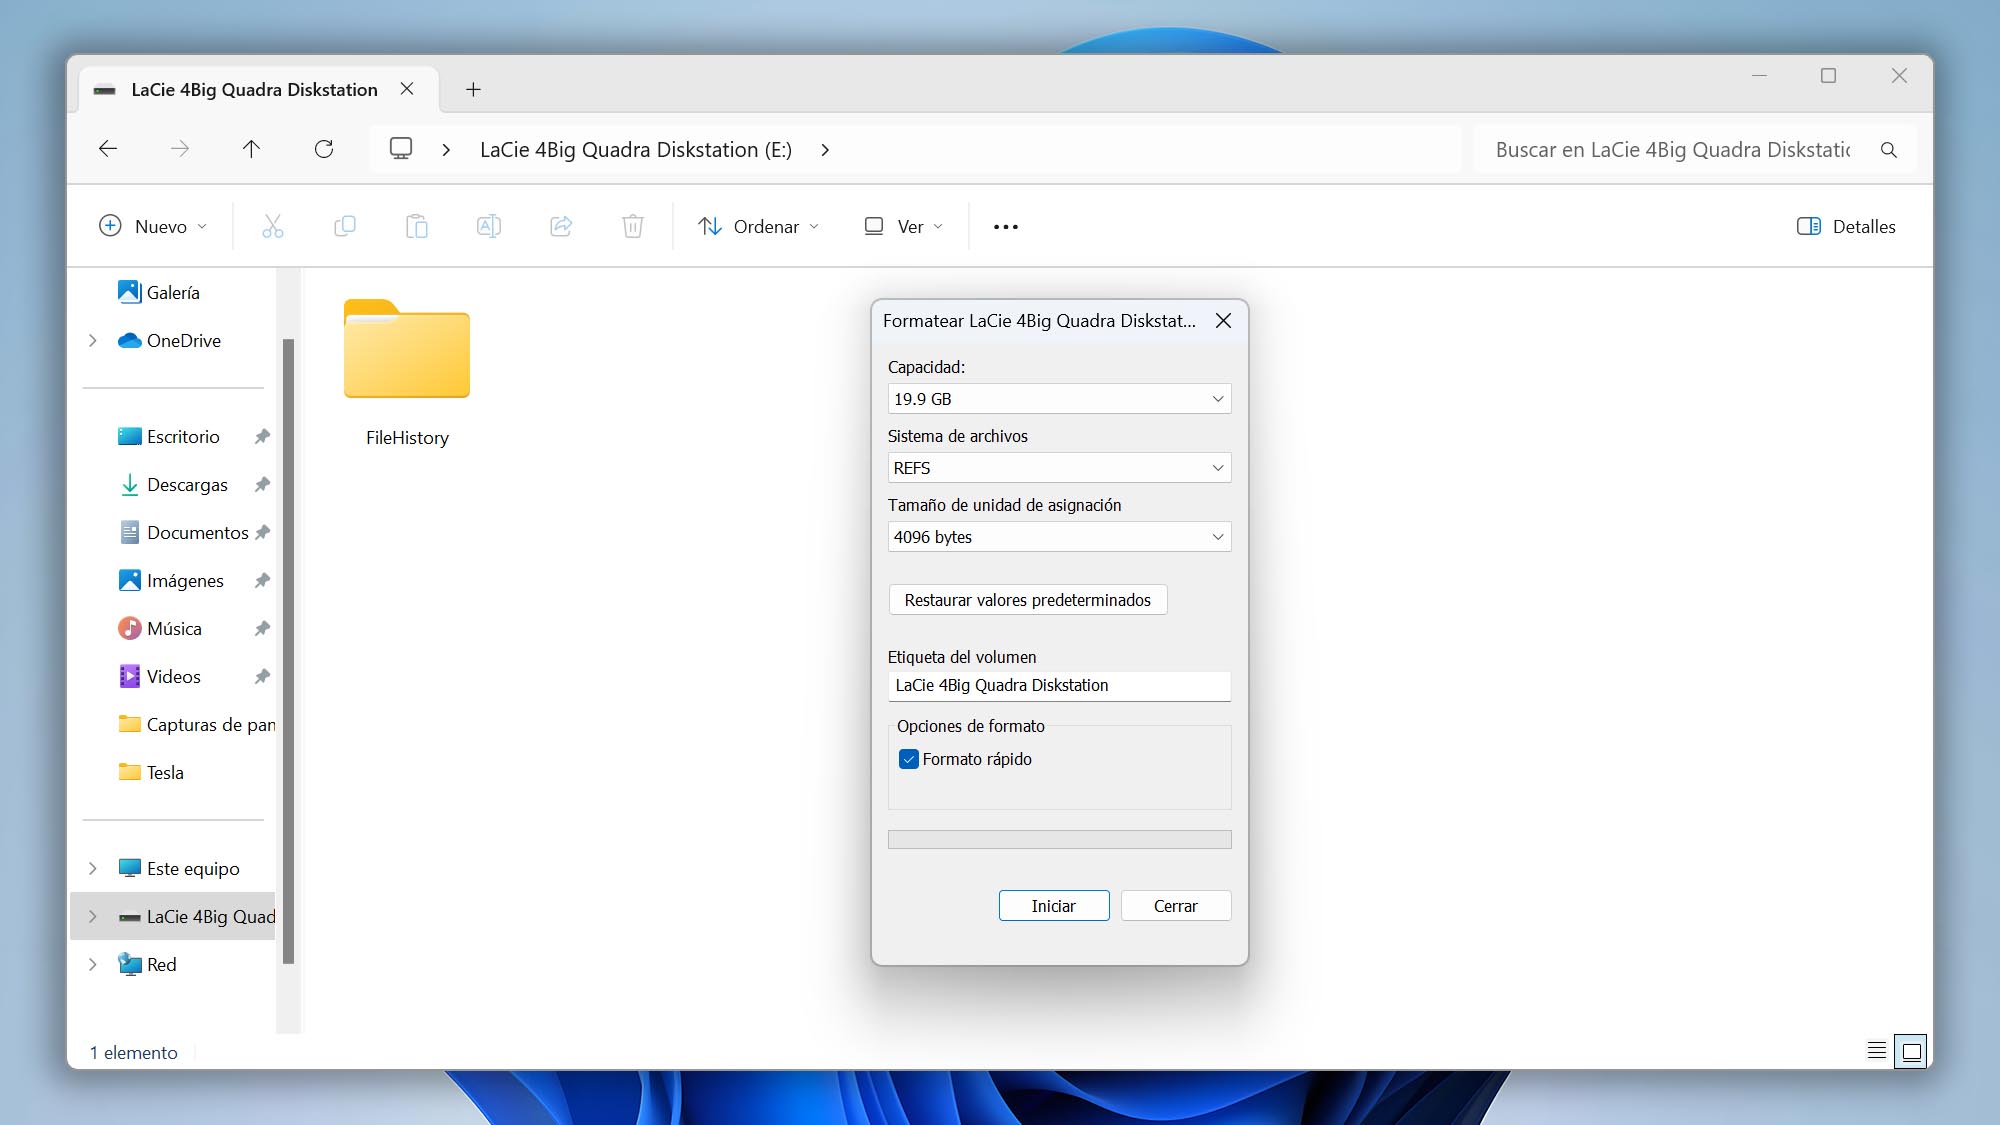Click the Etiqueta del volumen text field
2000x1125 pixels.
1059,686
